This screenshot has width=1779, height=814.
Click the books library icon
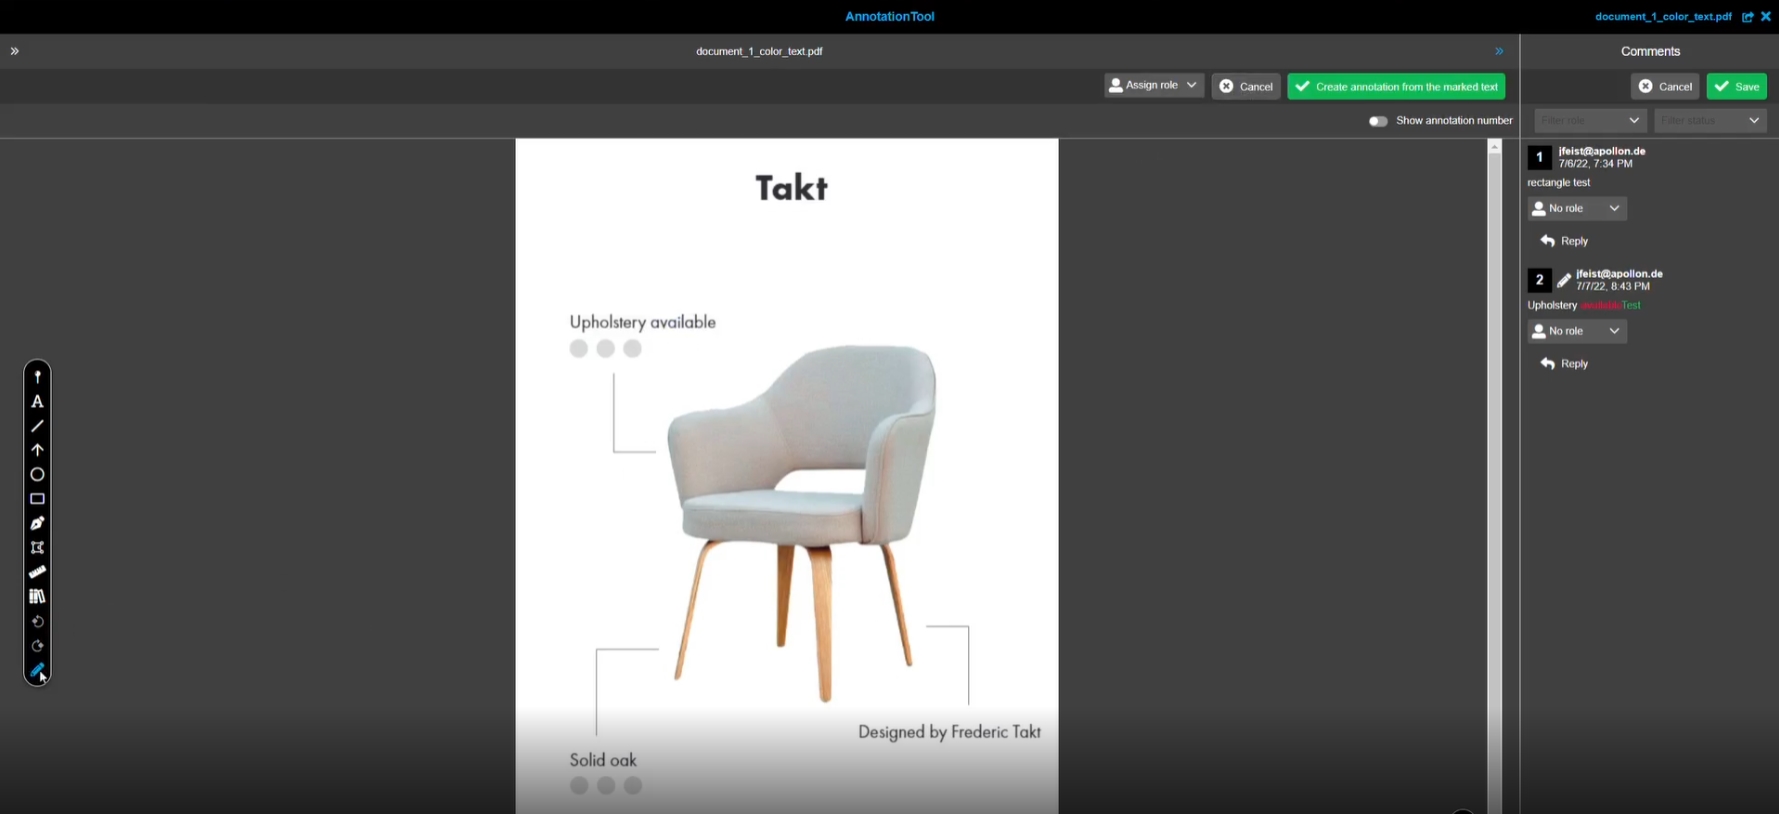pos(37,596)
